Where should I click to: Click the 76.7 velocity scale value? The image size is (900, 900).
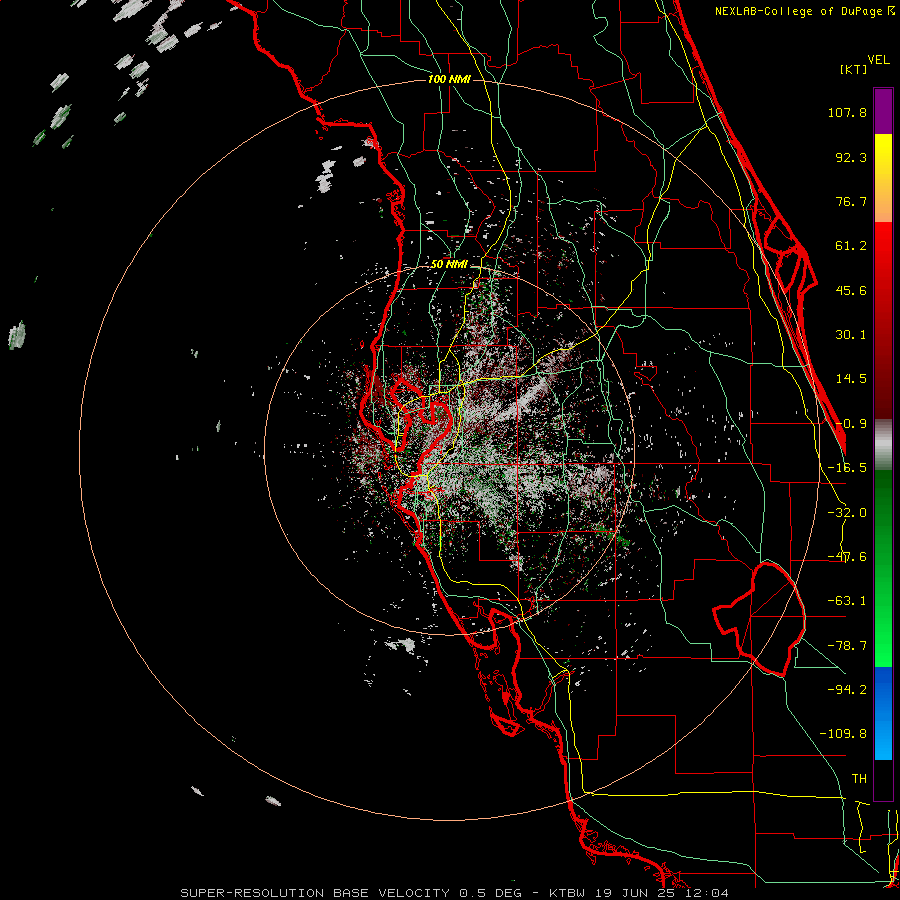click(x=851, y=201)
